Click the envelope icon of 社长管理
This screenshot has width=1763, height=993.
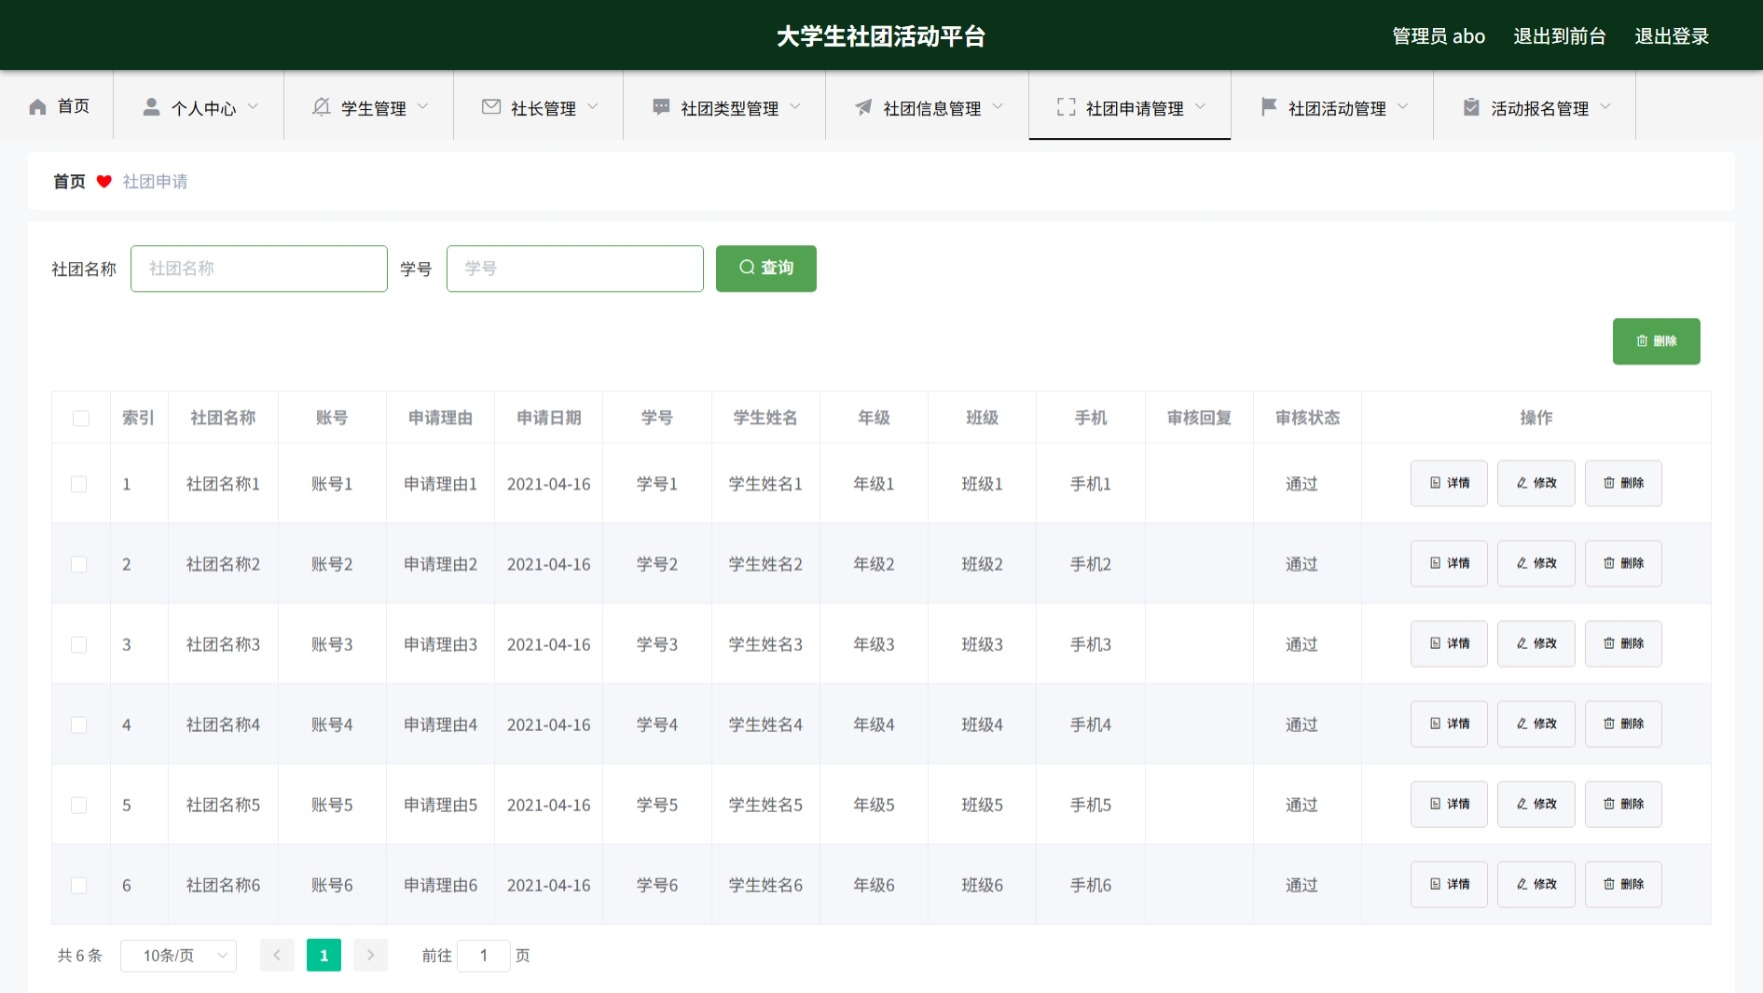[491, 107]
